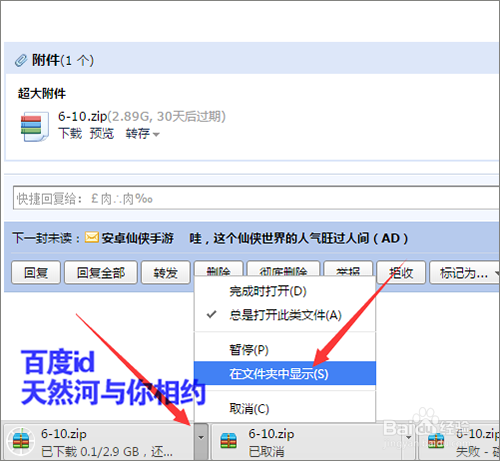Click the downloading 6-10.zip item in download bar

click(x=99, y=441)
